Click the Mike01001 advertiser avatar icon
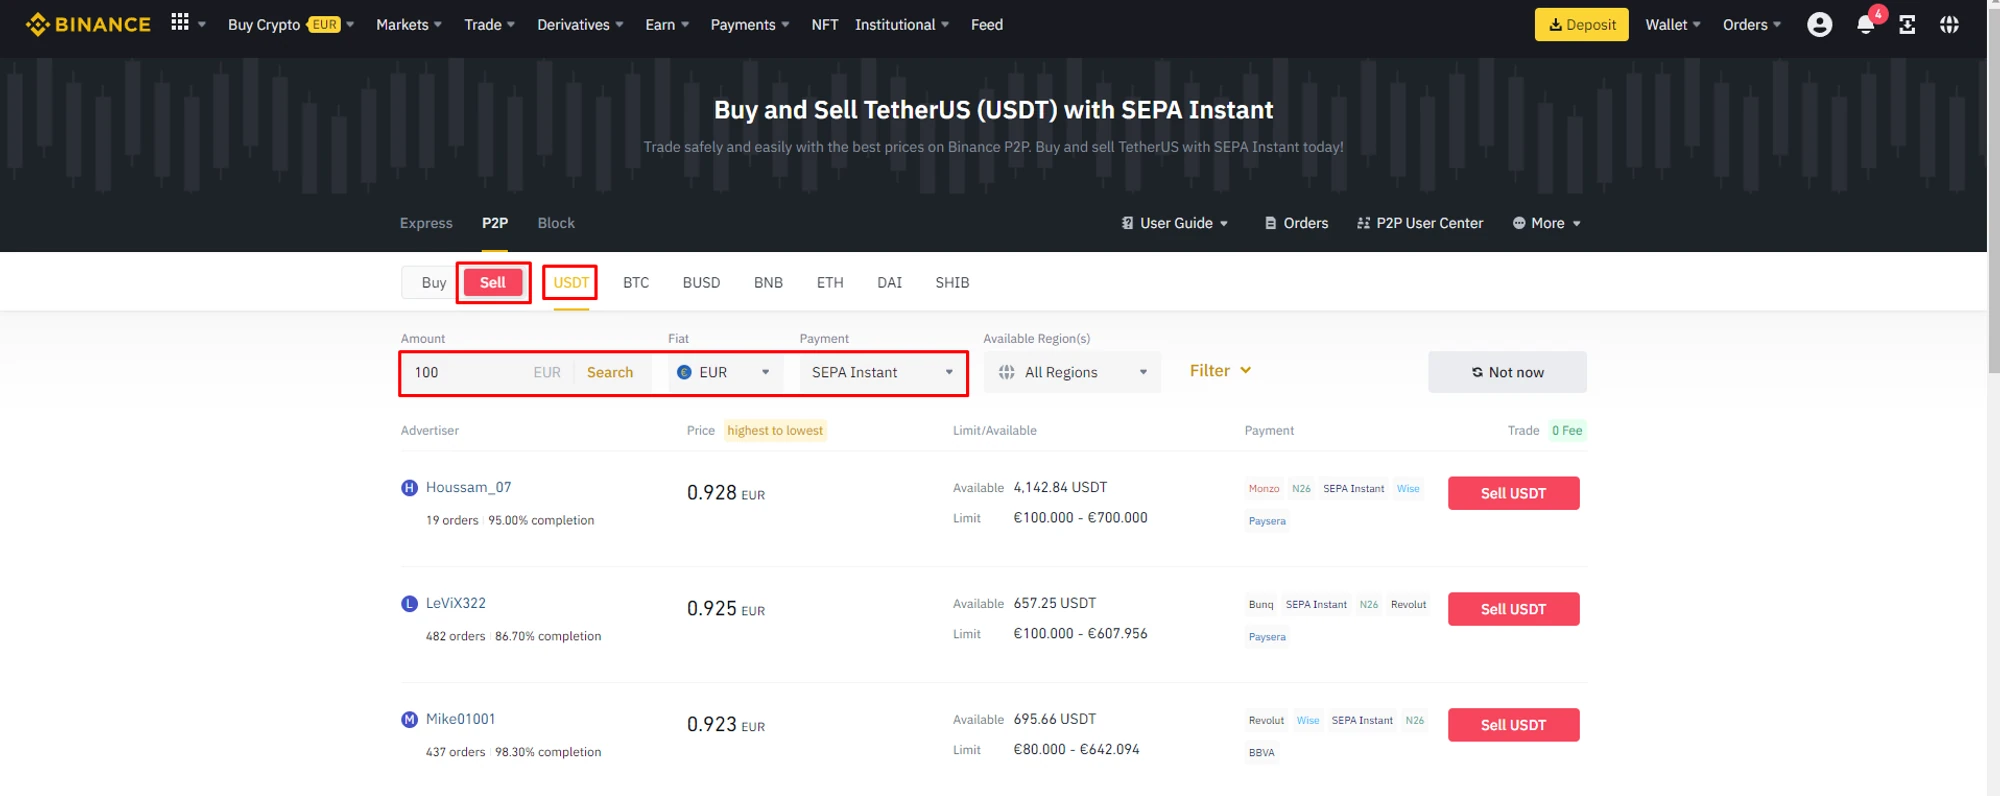 [x=409, y=720]
